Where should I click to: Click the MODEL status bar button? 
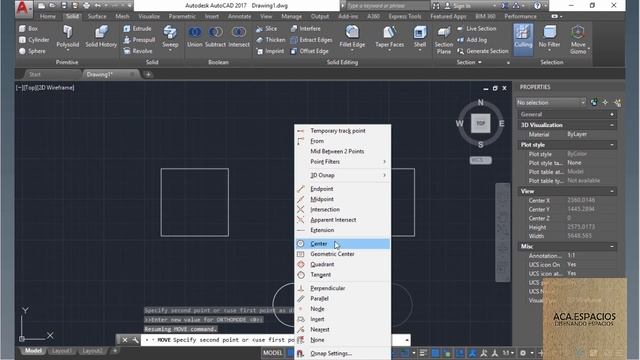(x=272, y=353)
